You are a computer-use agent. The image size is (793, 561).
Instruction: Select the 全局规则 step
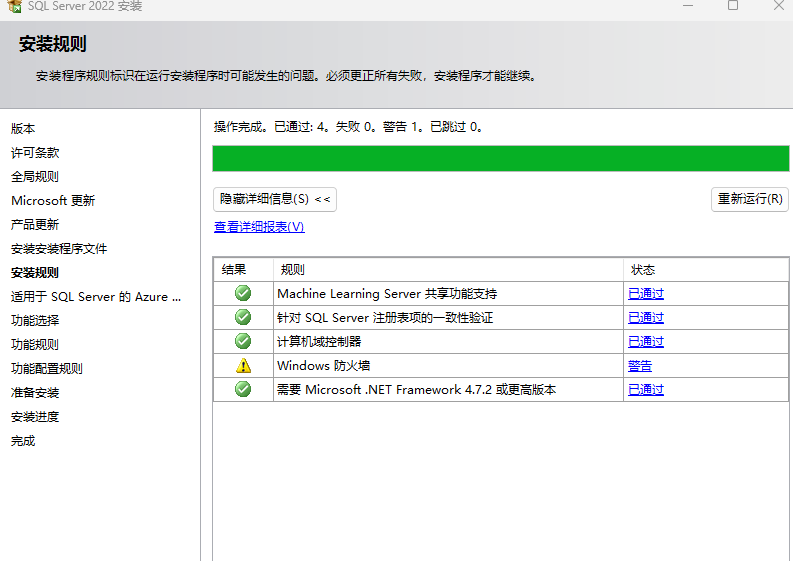point(35,177)
